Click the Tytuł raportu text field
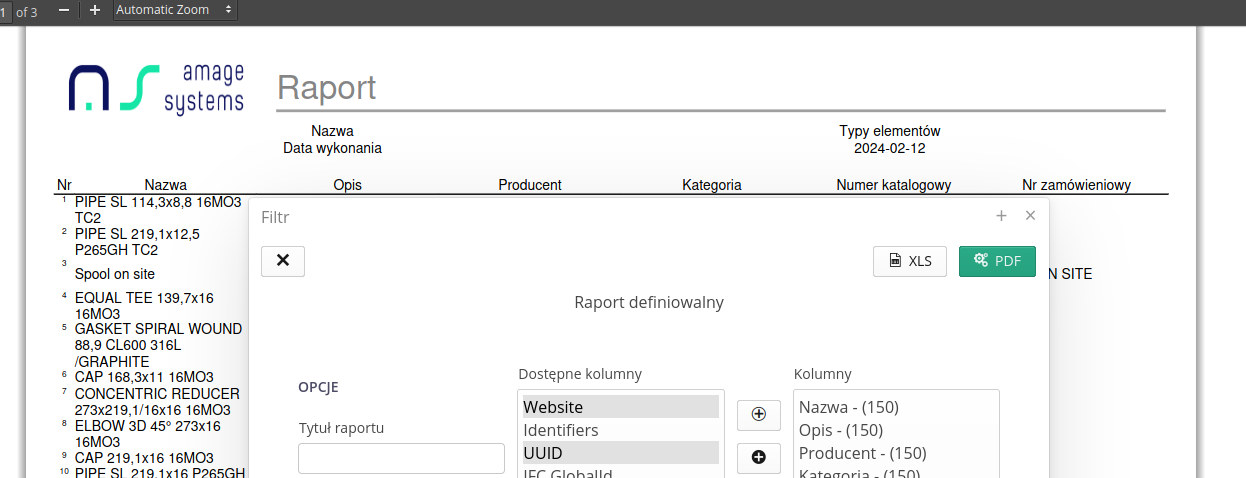The image size is (1246, 478). 401,458
